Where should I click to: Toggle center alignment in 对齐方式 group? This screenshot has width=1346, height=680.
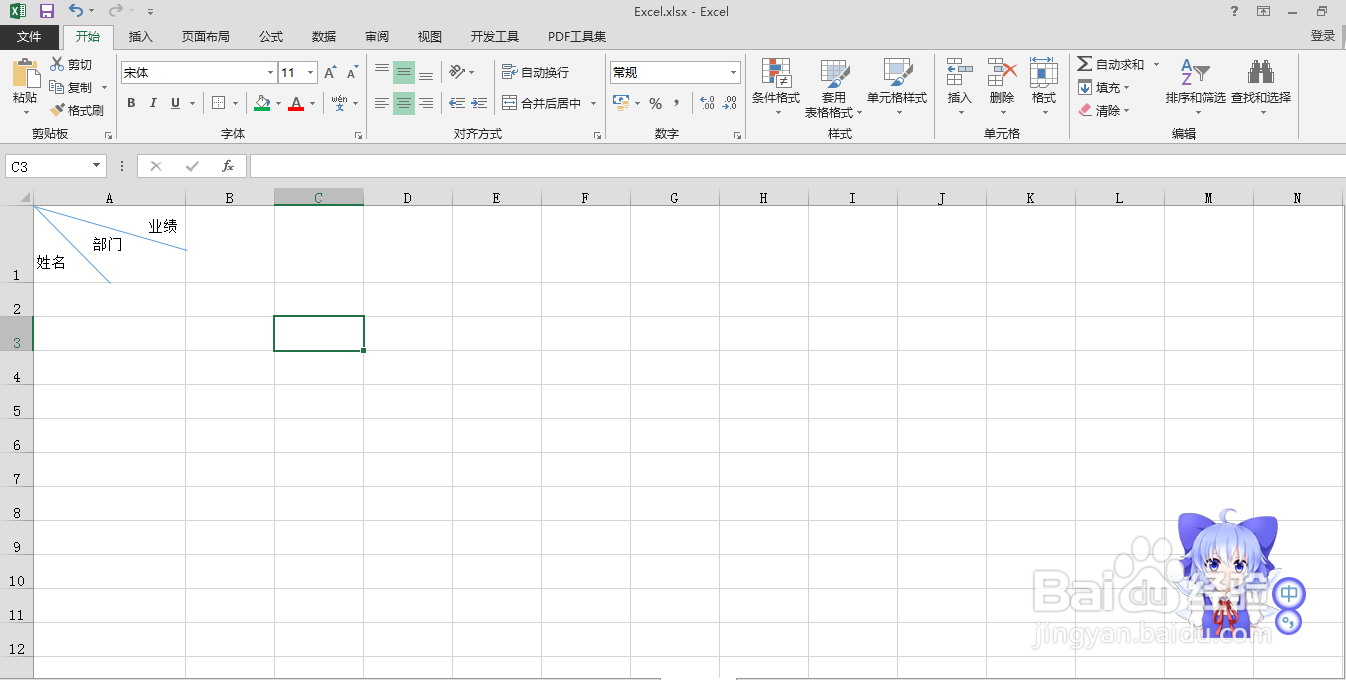(403, 103)
